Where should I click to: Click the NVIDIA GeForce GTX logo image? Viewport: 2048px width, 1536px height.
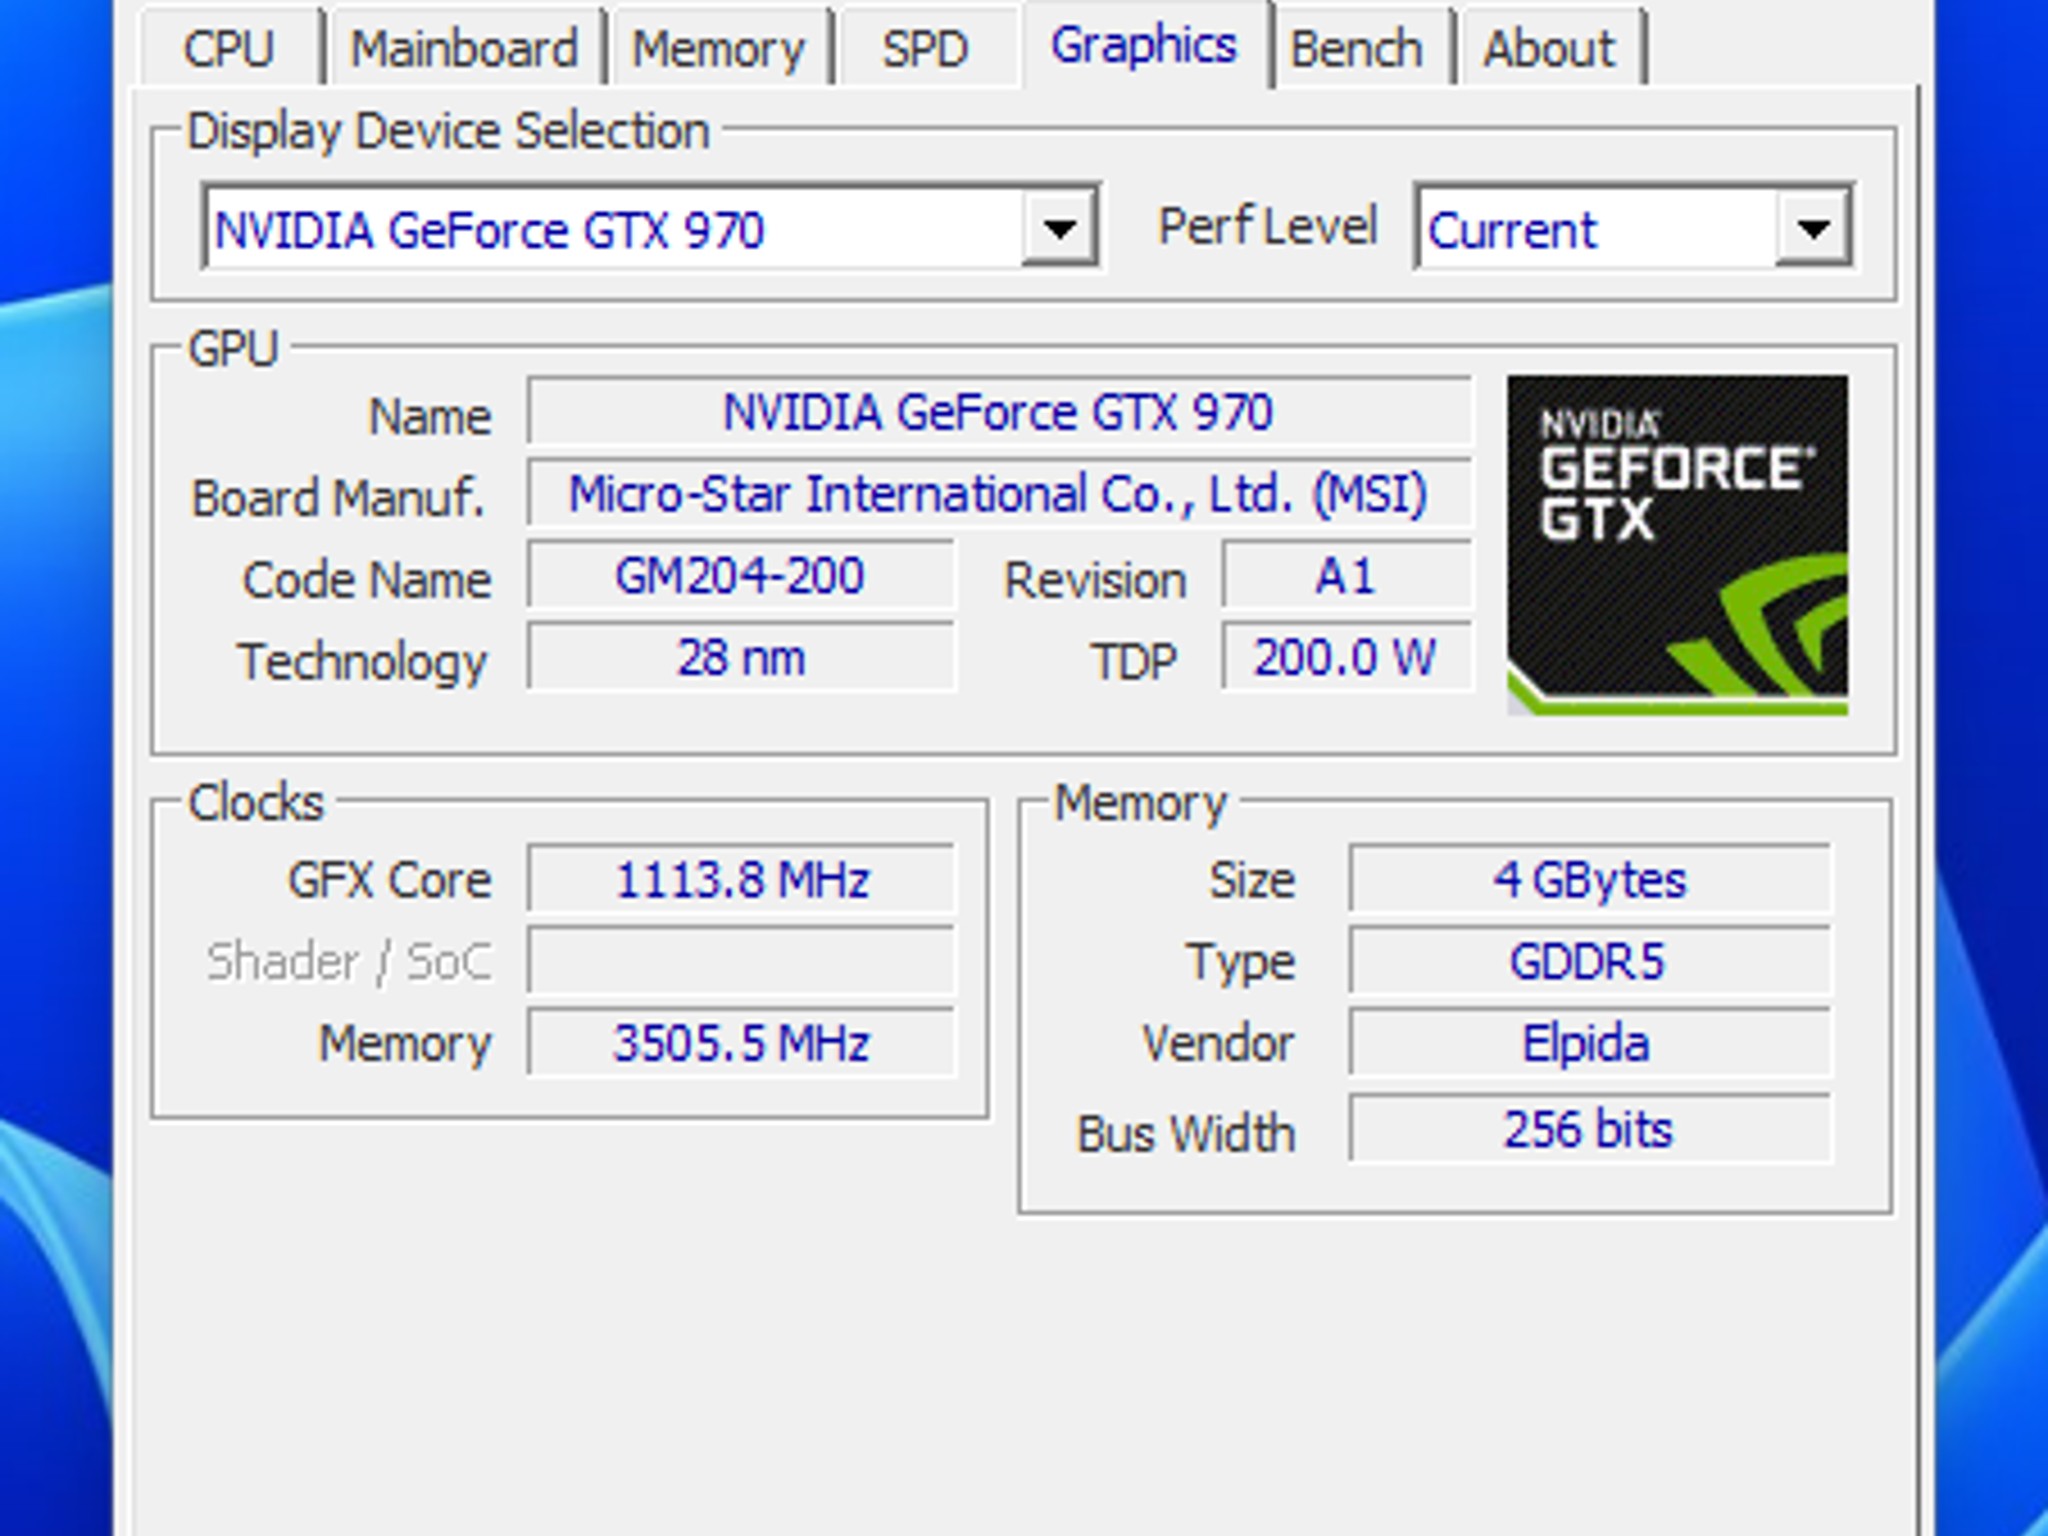tap(1678, 545)
